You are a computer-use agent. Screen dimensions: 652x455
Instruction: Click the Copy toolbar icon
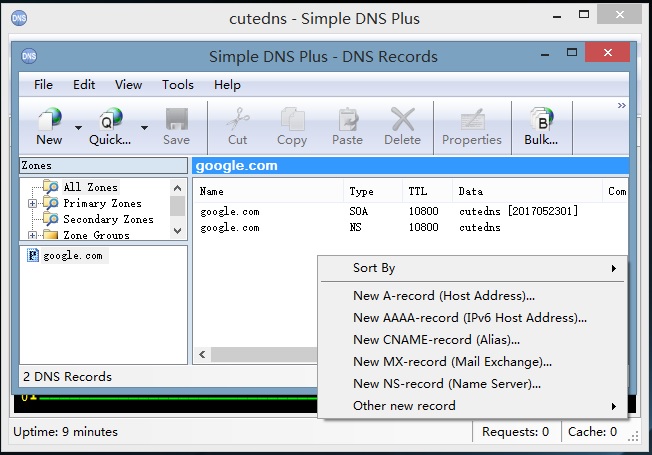point(292,119)
